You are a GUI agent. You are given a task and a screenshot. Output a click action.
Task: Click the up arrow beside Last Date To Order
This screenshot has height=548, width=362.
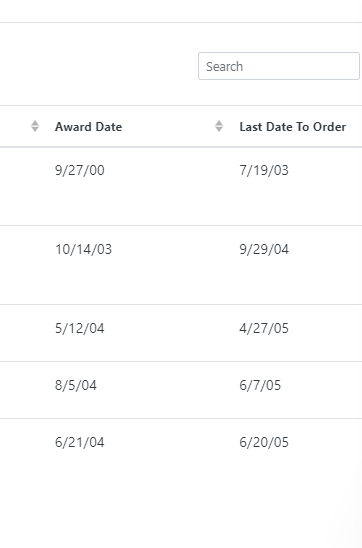(219, 123)
